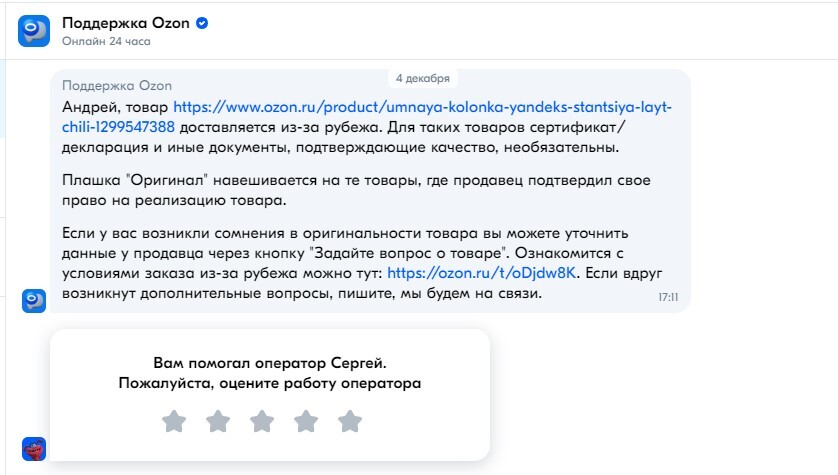
Task: Click the 4 декабря date label
Action: point(423,78)
